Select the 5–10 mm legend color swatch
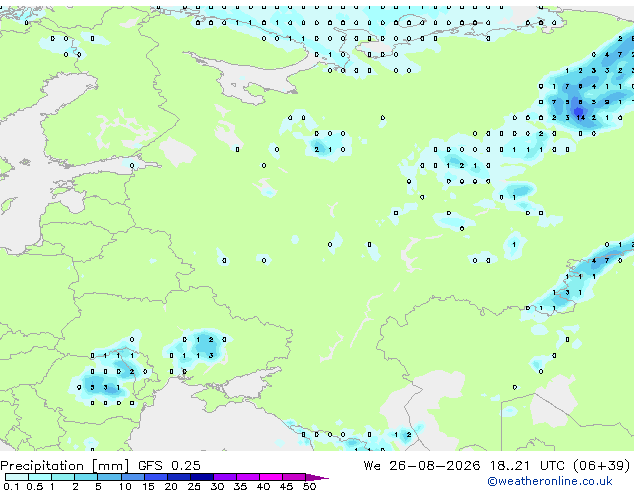This screenshot has height=490, width=634. point(109,477)
